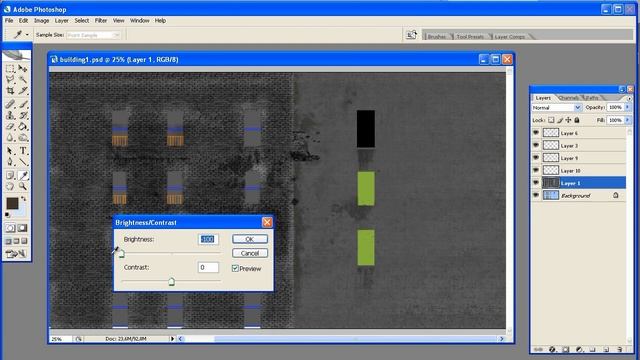Hide Layer 3 with its eye icon
This screenshot has height=360, width=640.
(536, 145)
